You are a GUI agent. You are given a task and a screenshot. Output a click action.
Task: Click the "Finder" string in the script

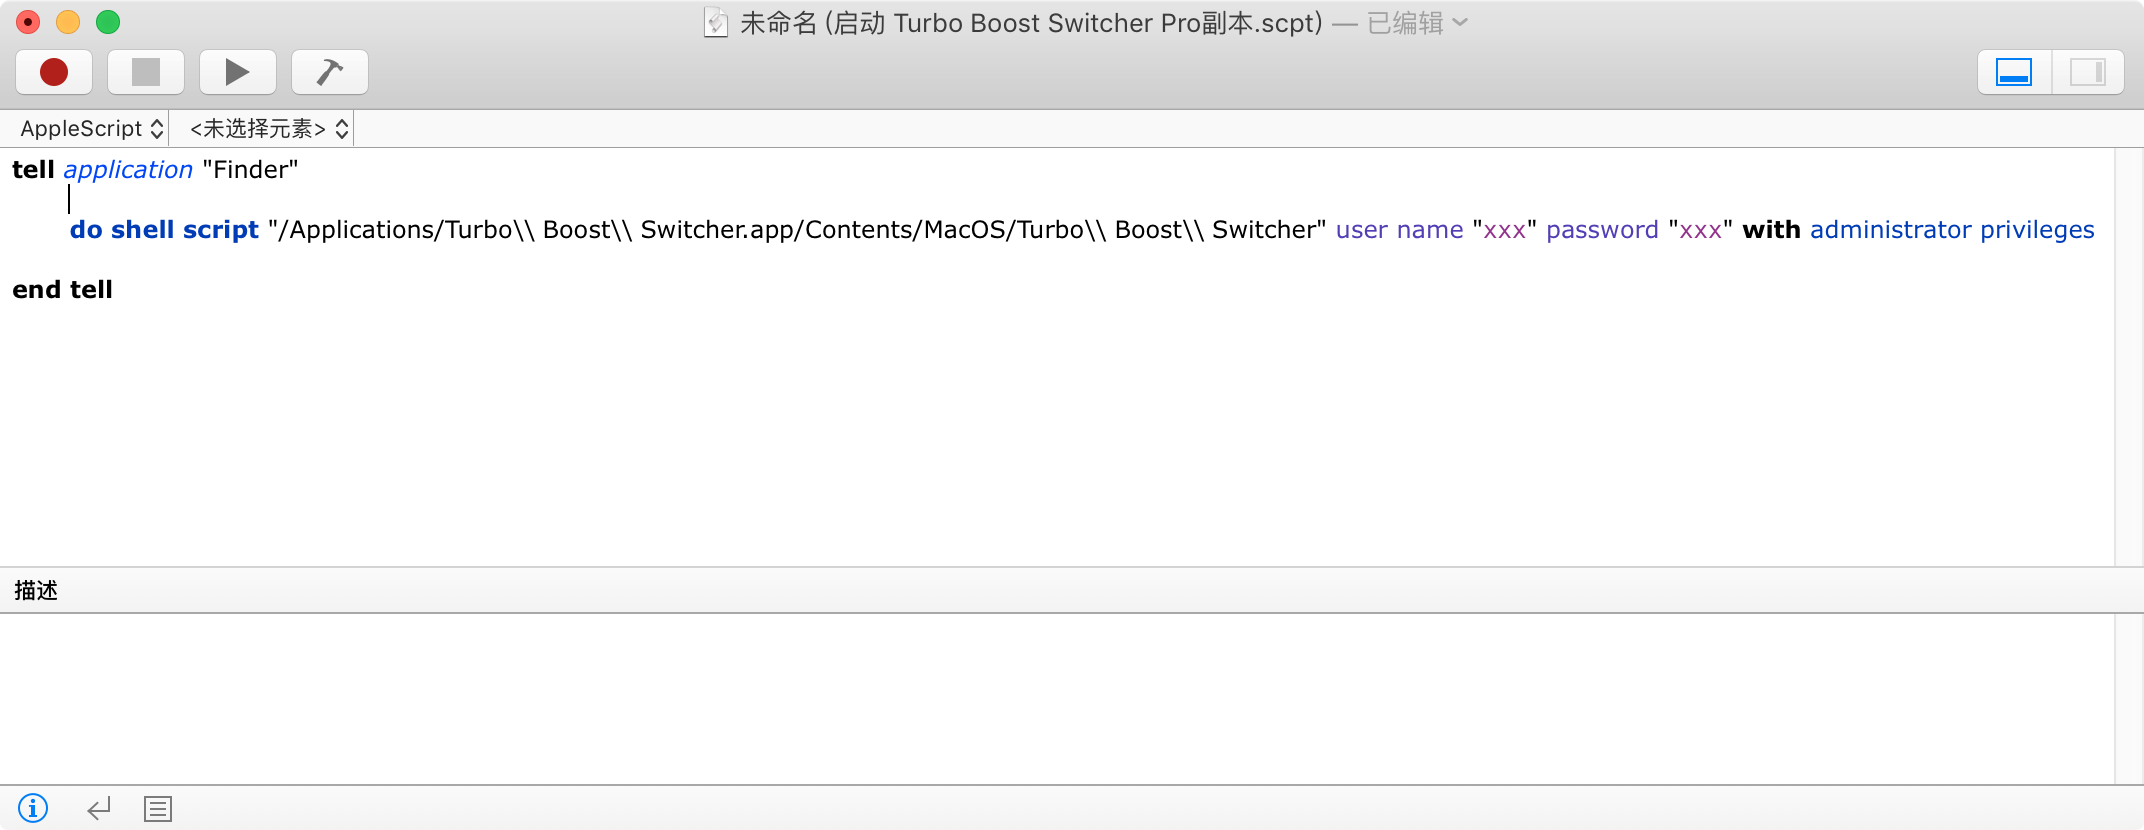(250, 169)
